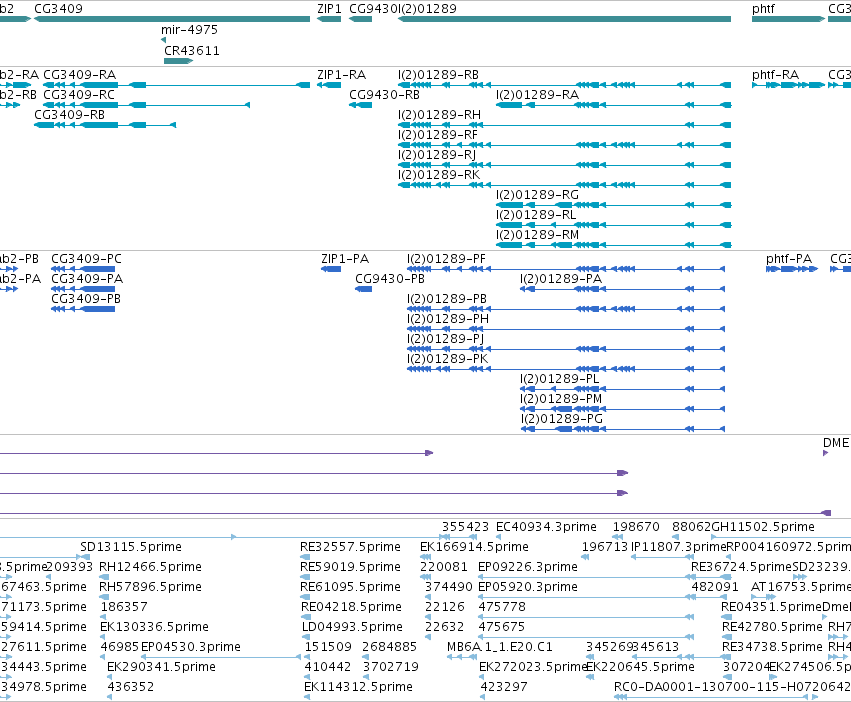Click transcript l(2)01289-RH
This screenshot has height=702, width=851.
(439, 115)
